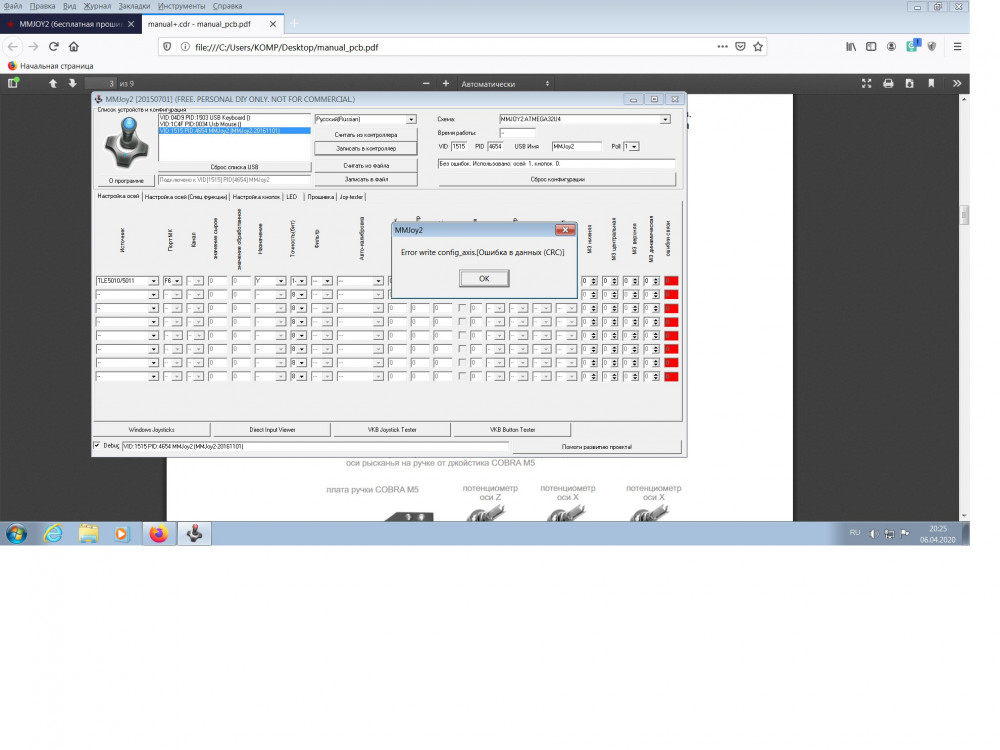The image size is (1000, 750).
Task: Open Windows Start menu orb
Action: coord(17,533)
